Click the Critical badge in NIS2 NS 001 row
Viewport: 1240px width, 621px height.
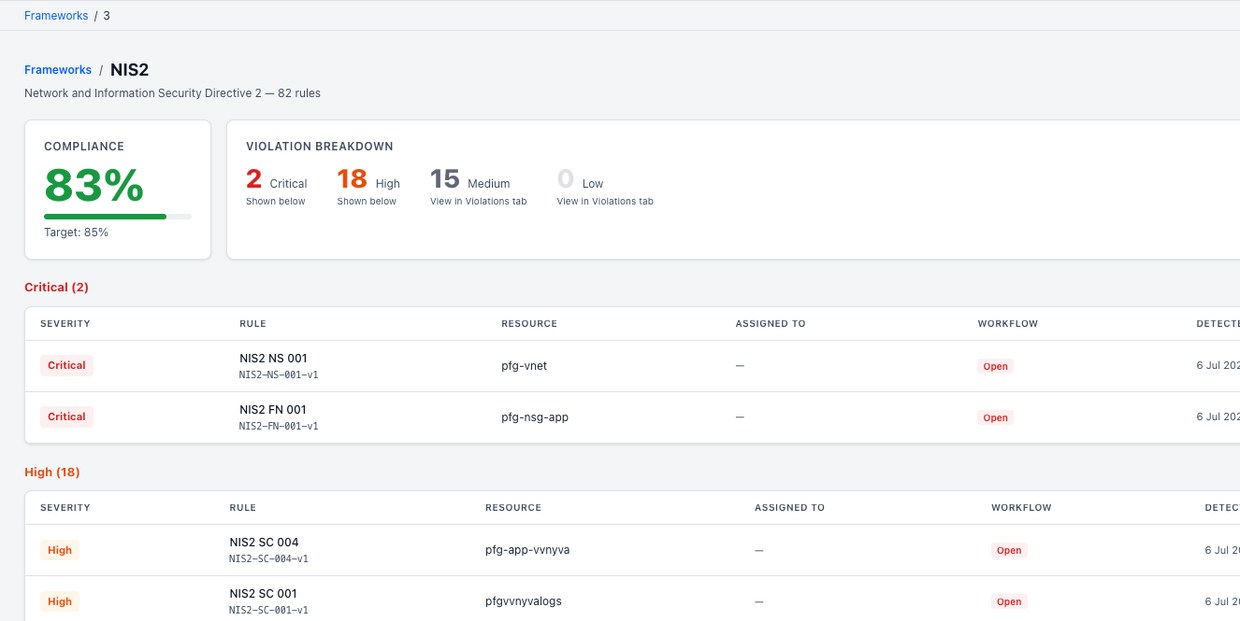[67, 366]
